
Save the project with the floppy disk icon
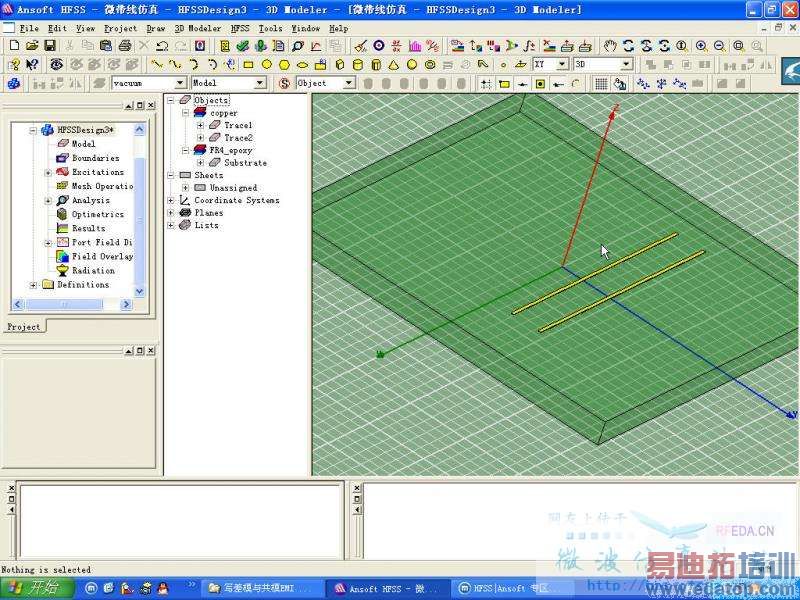coord(49,46)
